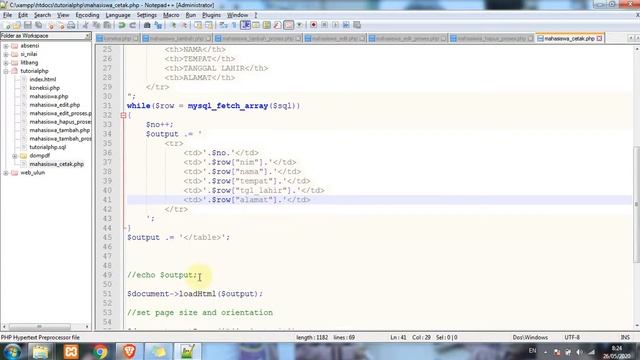Open the Search menu
640x360 pixels.
coord(42,15)
